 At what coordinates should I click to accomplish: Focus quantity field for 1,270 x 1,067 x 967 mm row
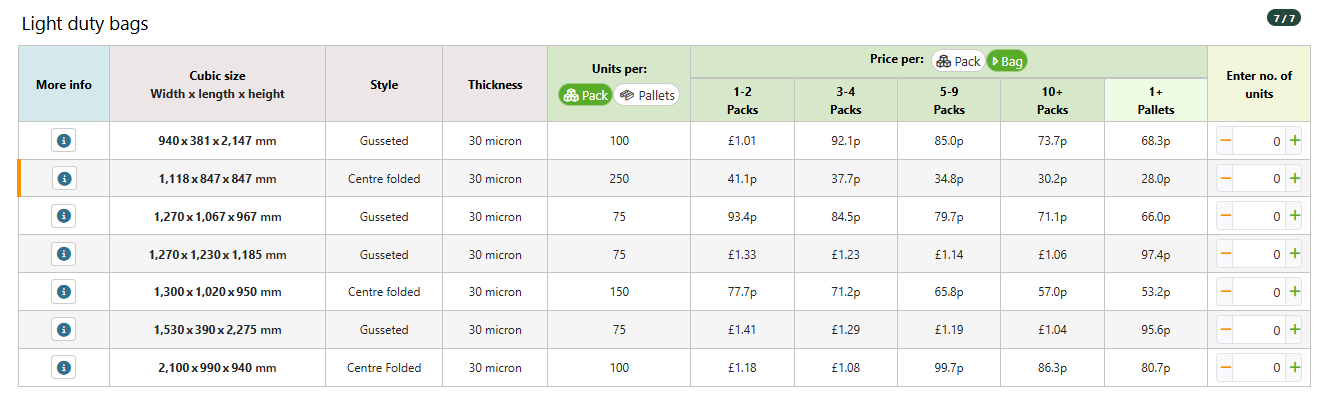(x=1260, y=216)
